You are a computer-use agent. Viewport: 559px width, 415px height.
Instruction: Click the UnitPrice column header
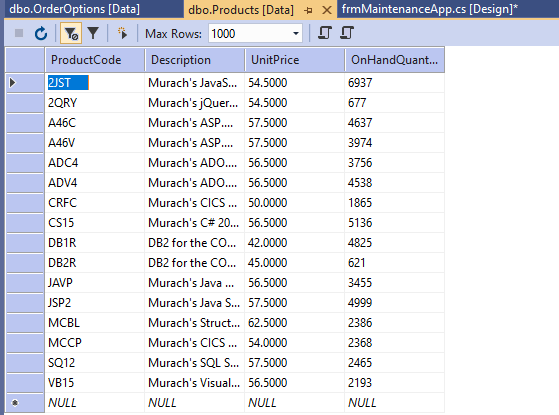click(295, 60)
